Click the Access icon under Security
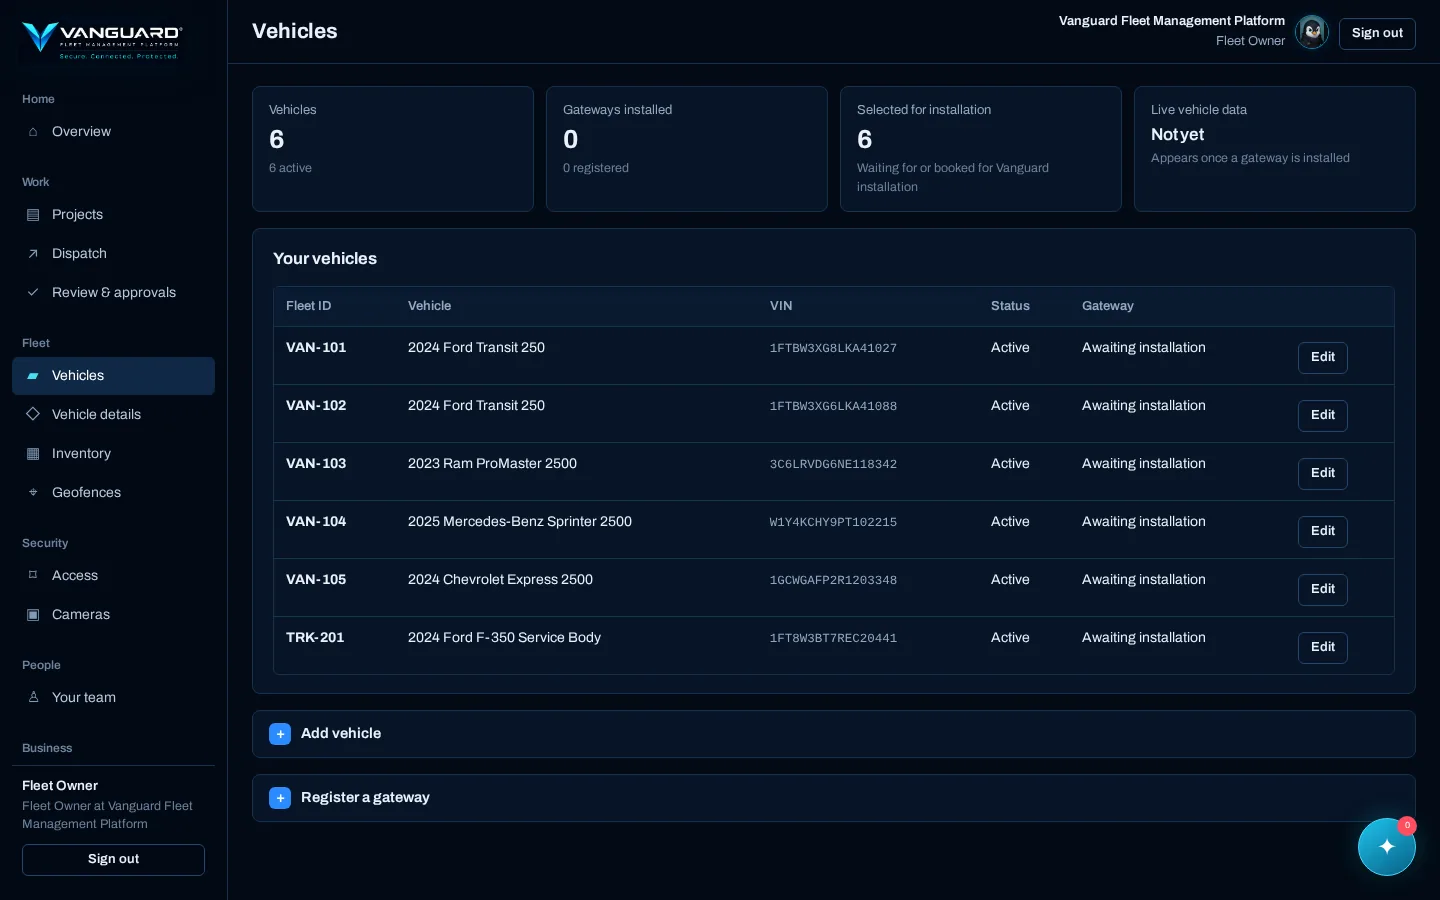The image size is (1440, 900). (x=33, y=576)
